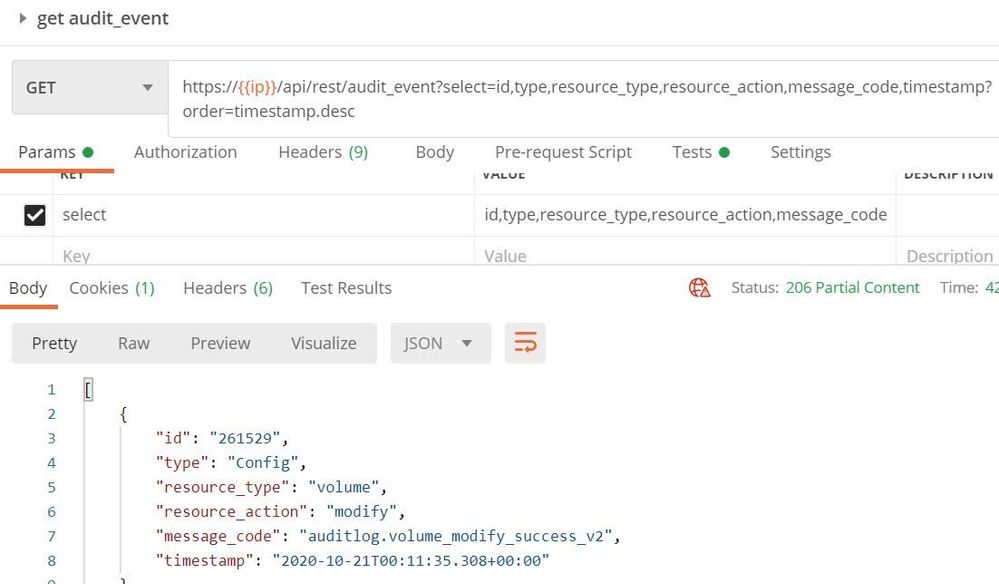Open the GET method dropdown

tap(90, 87)
